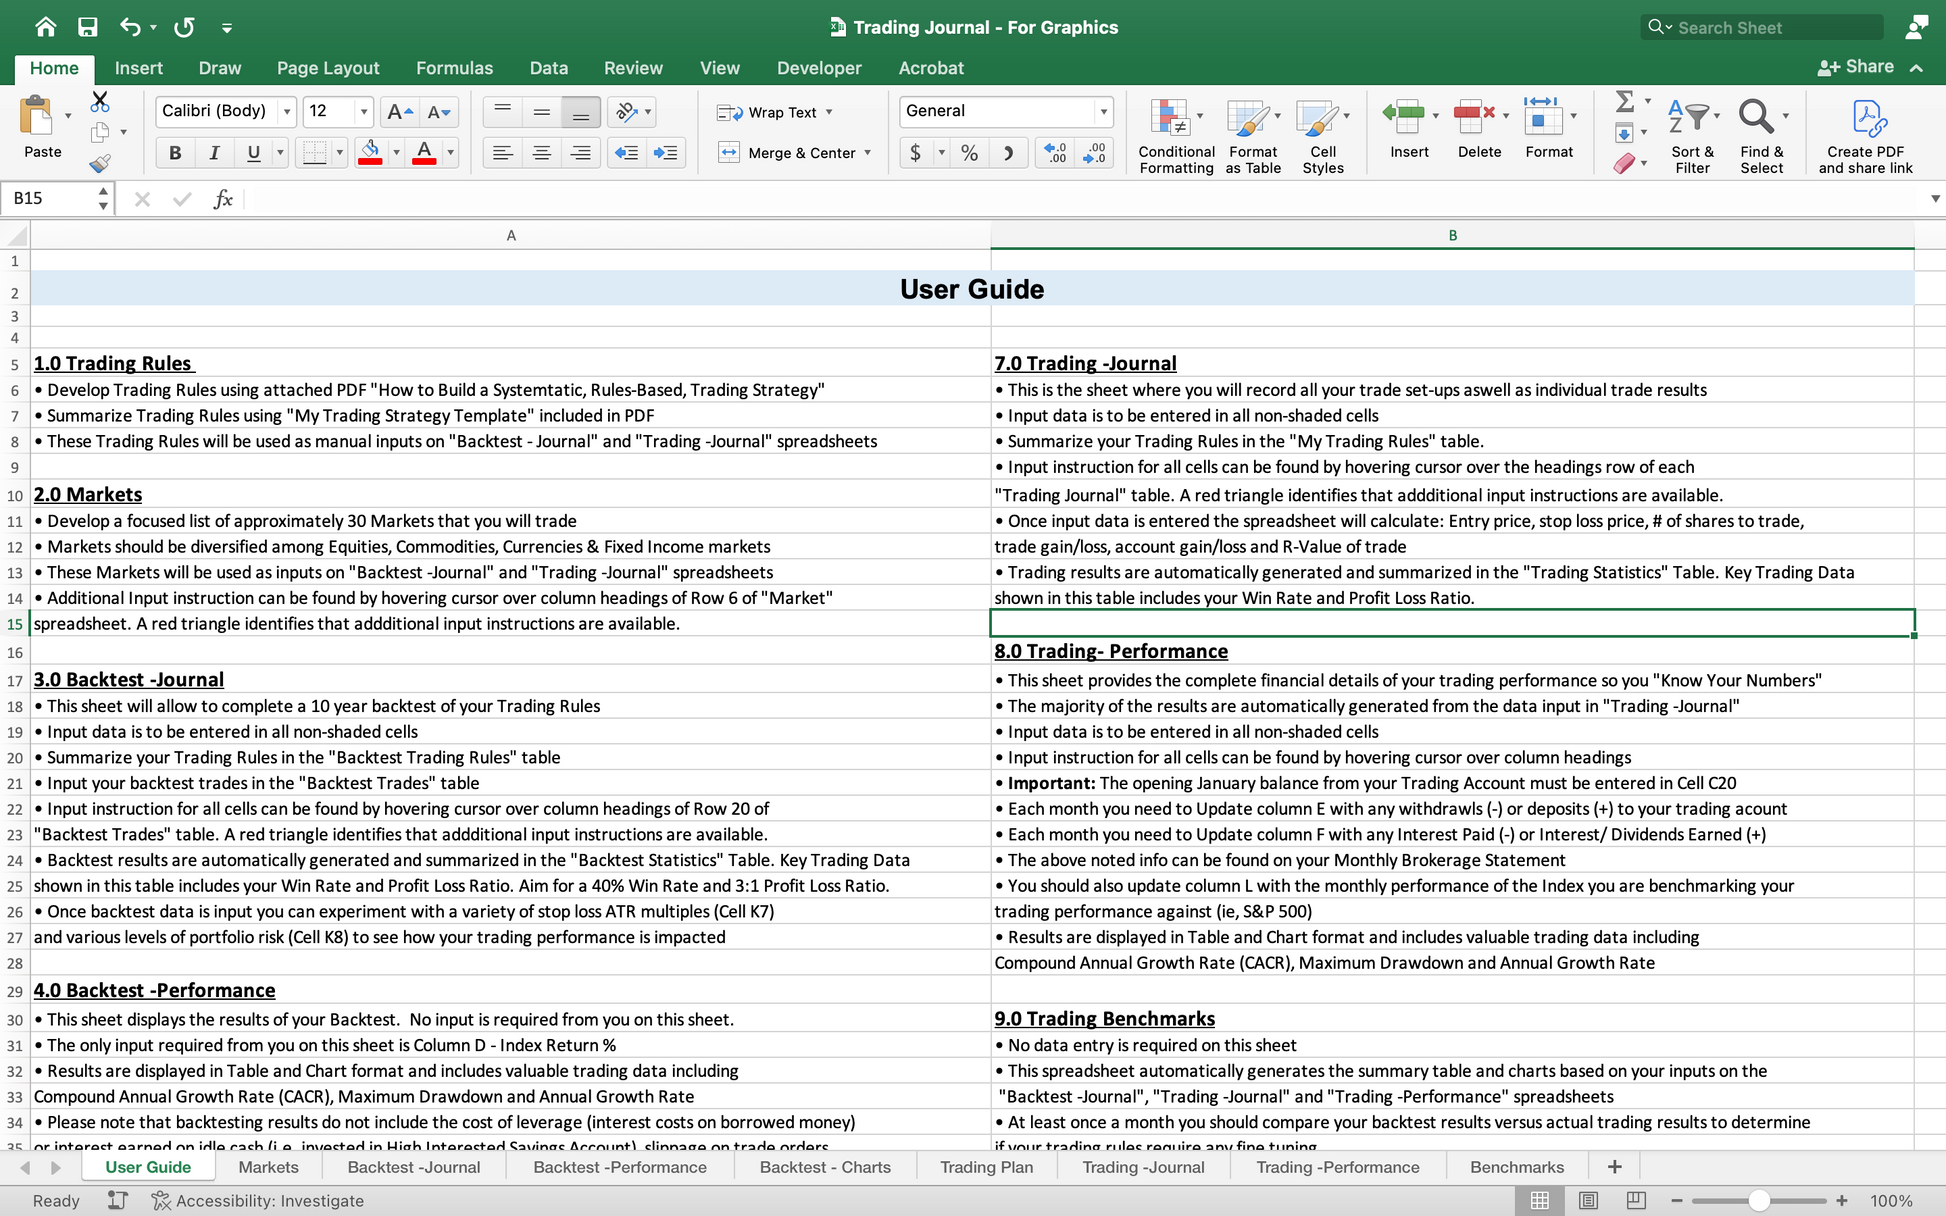Screen dimensions: 1946x1216
Task: Click the Format Painter brush icon
Action: pos(99,164)
